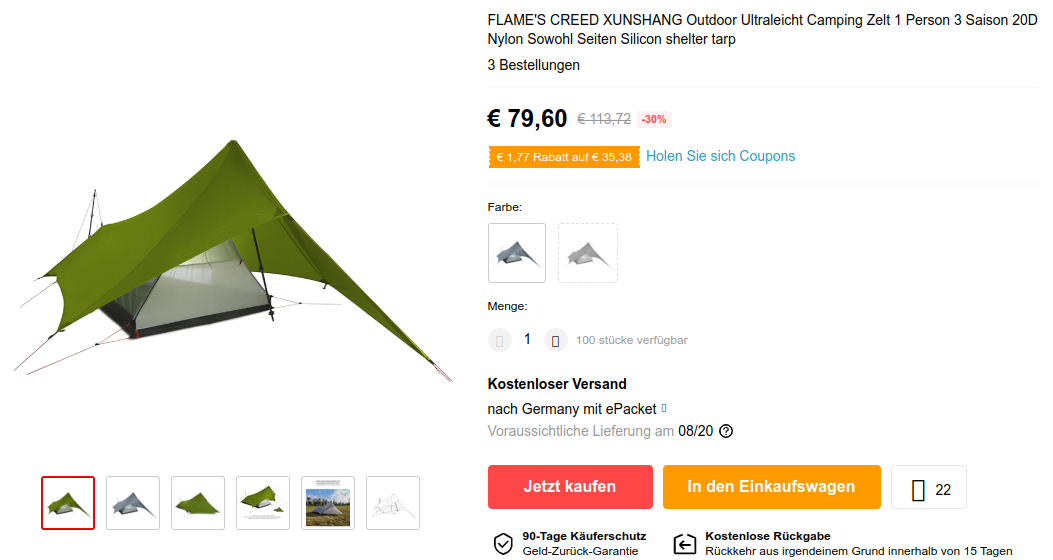The image size is (1053, 560).
Task: Select the first green tent thumbnail
Action: 68,503
